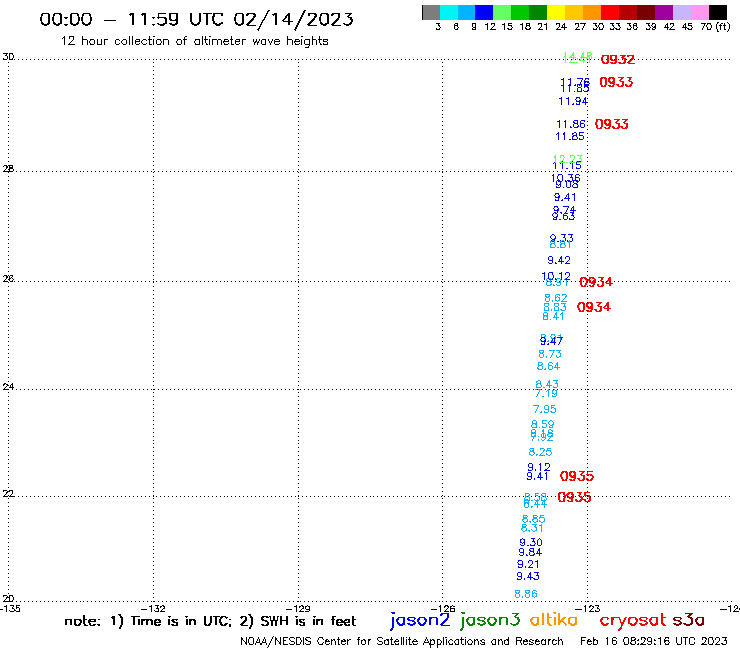
Task: Select the yellow swatch in the wave height legend
Action: (x=556, y=12)
